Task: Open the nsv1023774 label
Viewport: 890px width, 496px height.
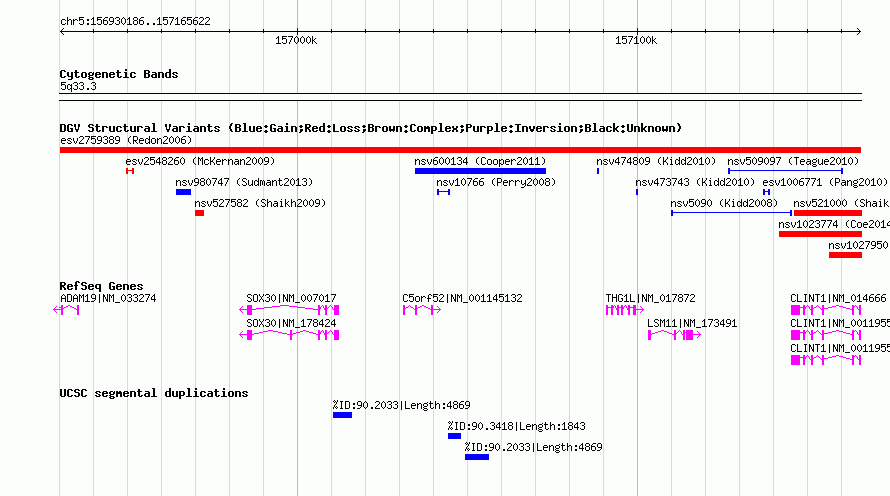Action: point(834,224)
